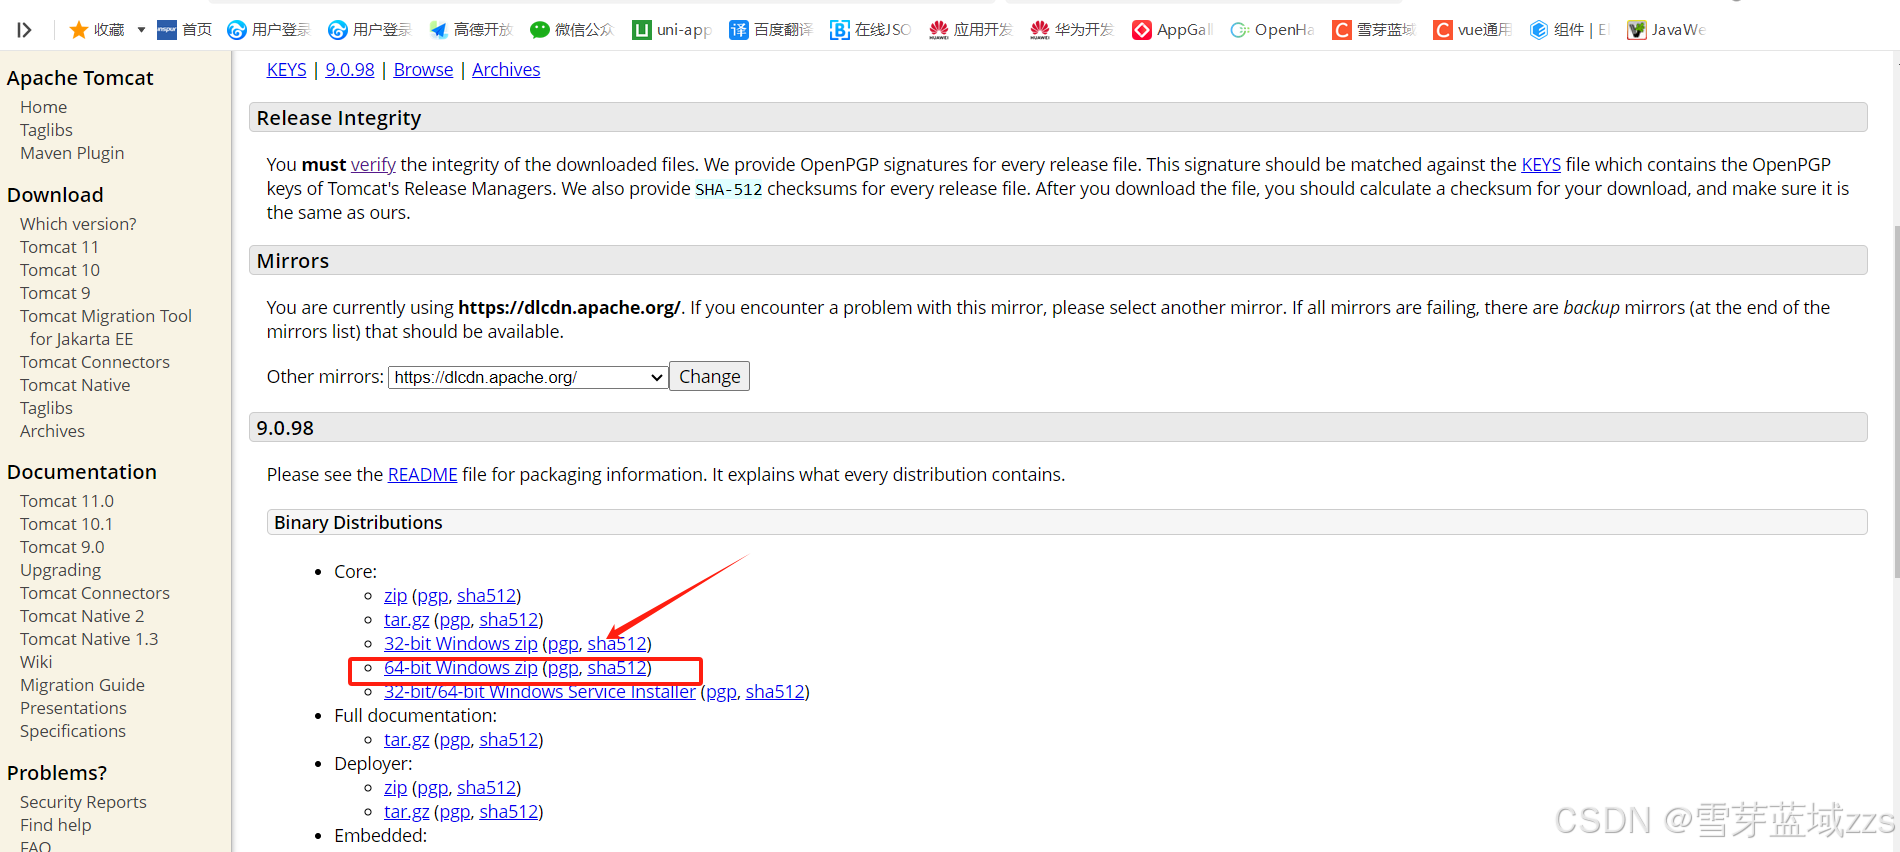Download the Deployer tar.gz
The image size is (1900, 852).
tap(407, 812)
